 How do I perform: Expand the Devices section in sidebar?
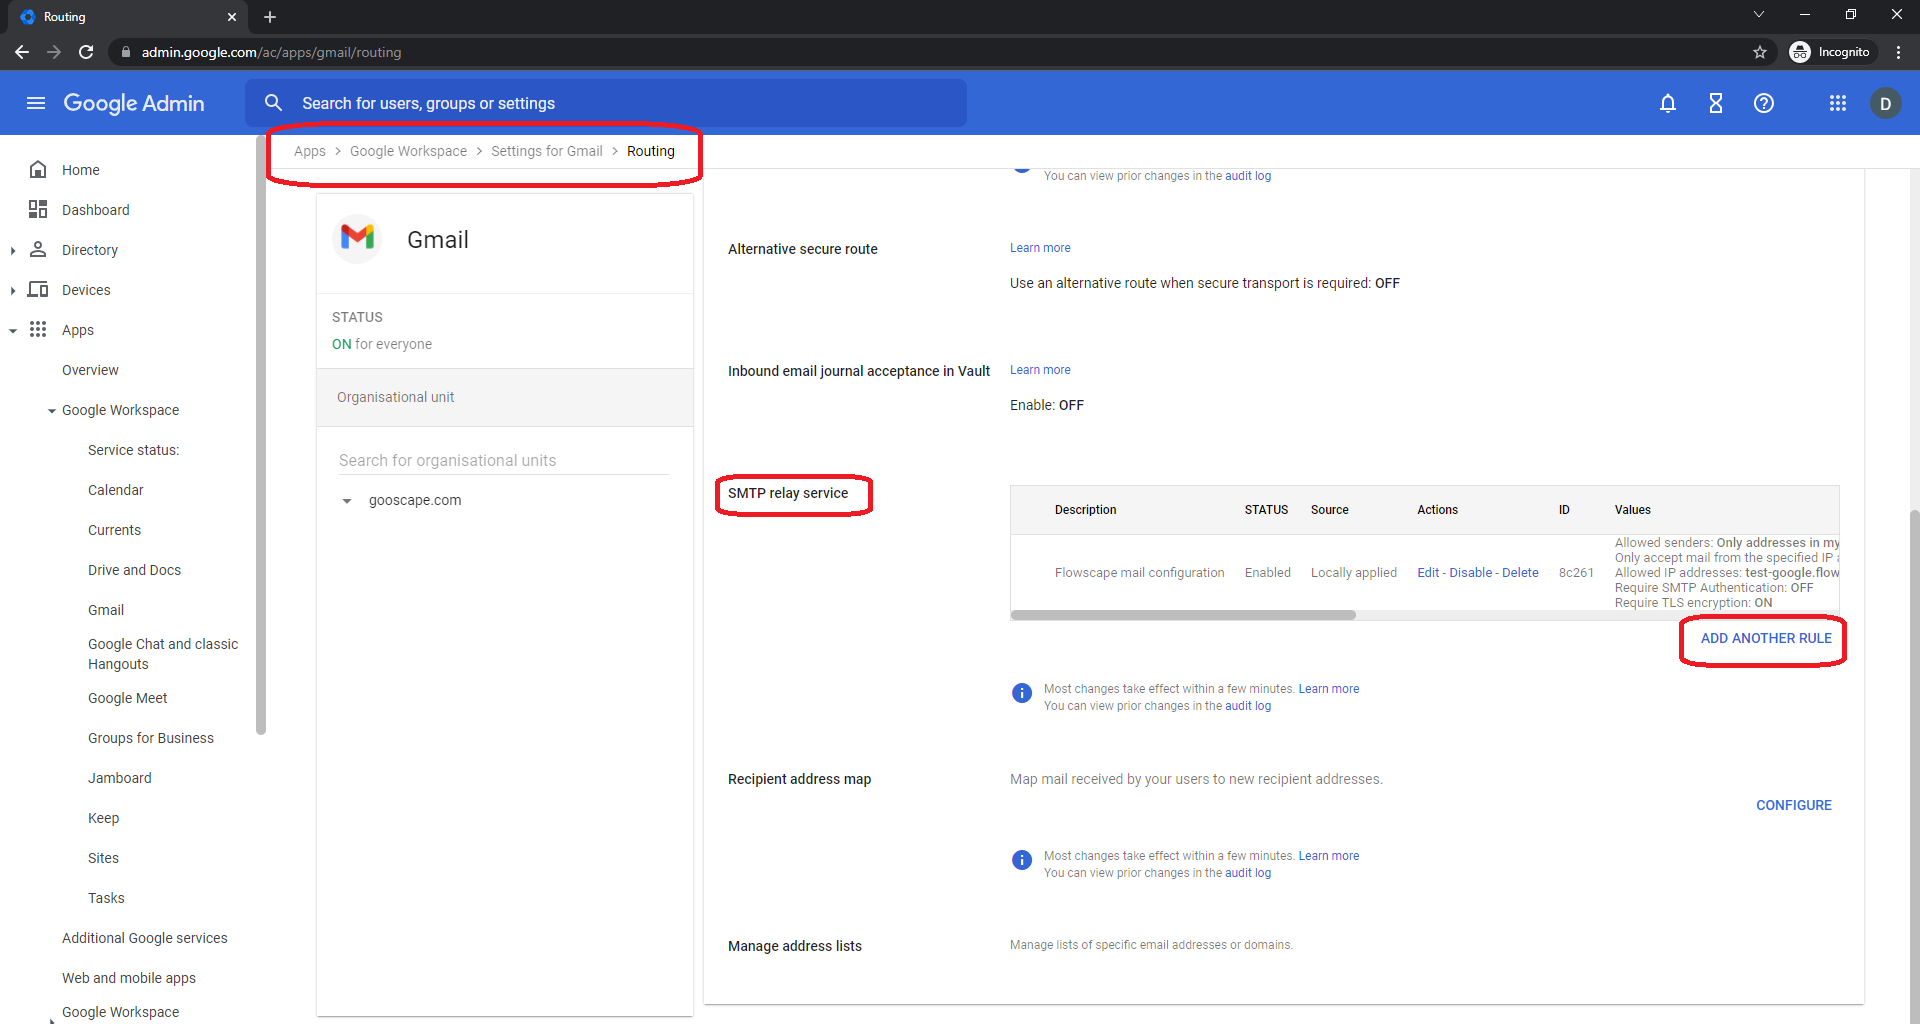(13, 290)
